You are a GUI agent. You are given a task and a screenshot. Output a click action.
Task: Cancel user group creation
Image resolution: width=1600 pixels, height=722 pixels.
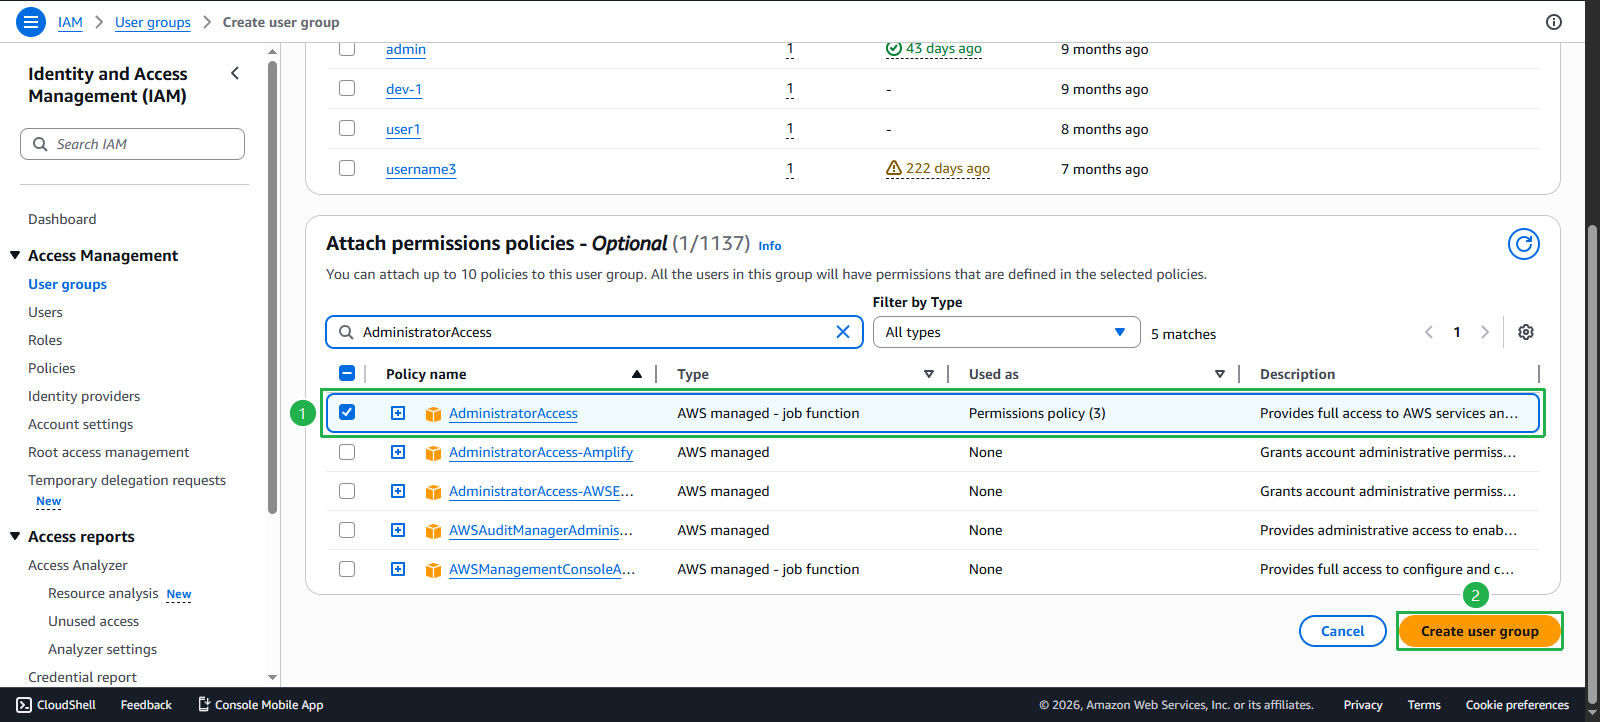1342,631
